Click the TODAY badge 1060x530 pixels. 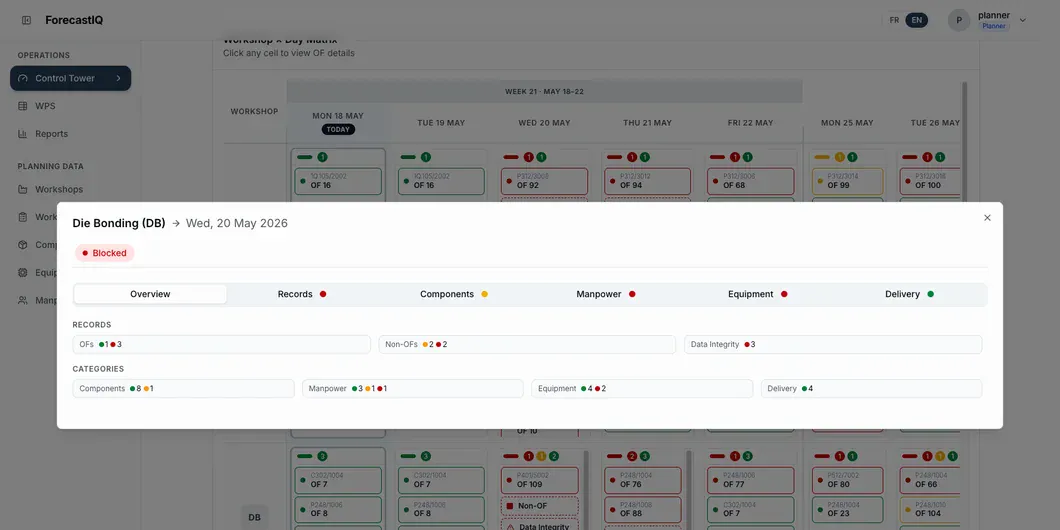tap(338, 129)
